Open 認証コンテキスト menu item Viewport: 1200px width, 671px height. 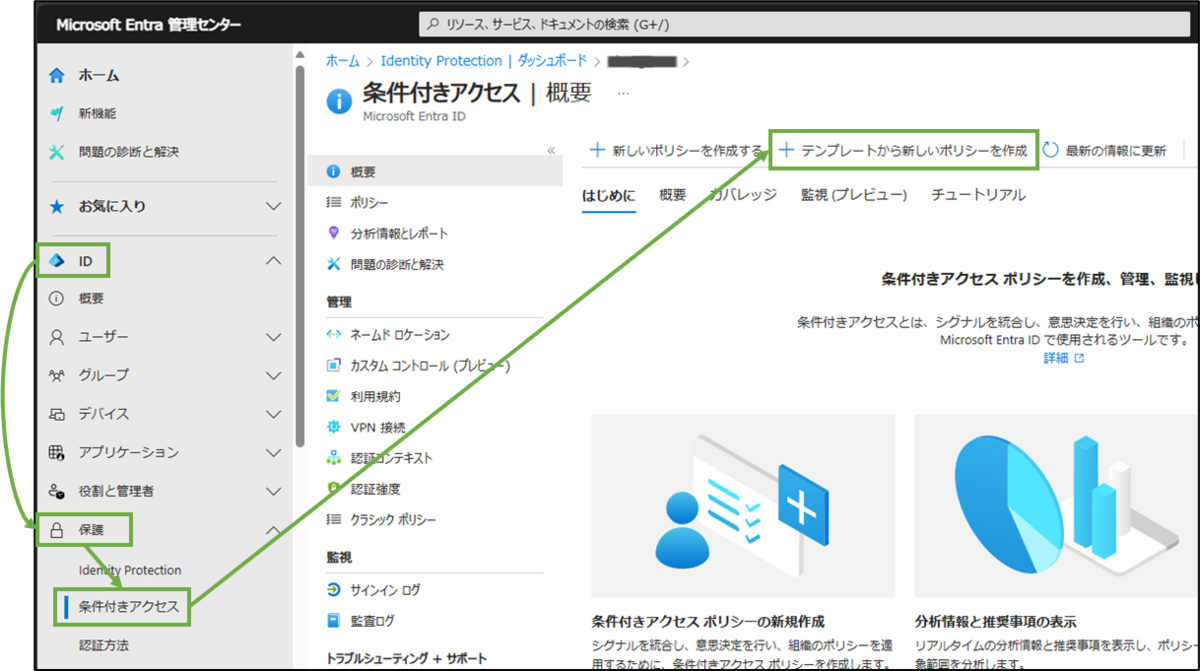pos(391,458)
